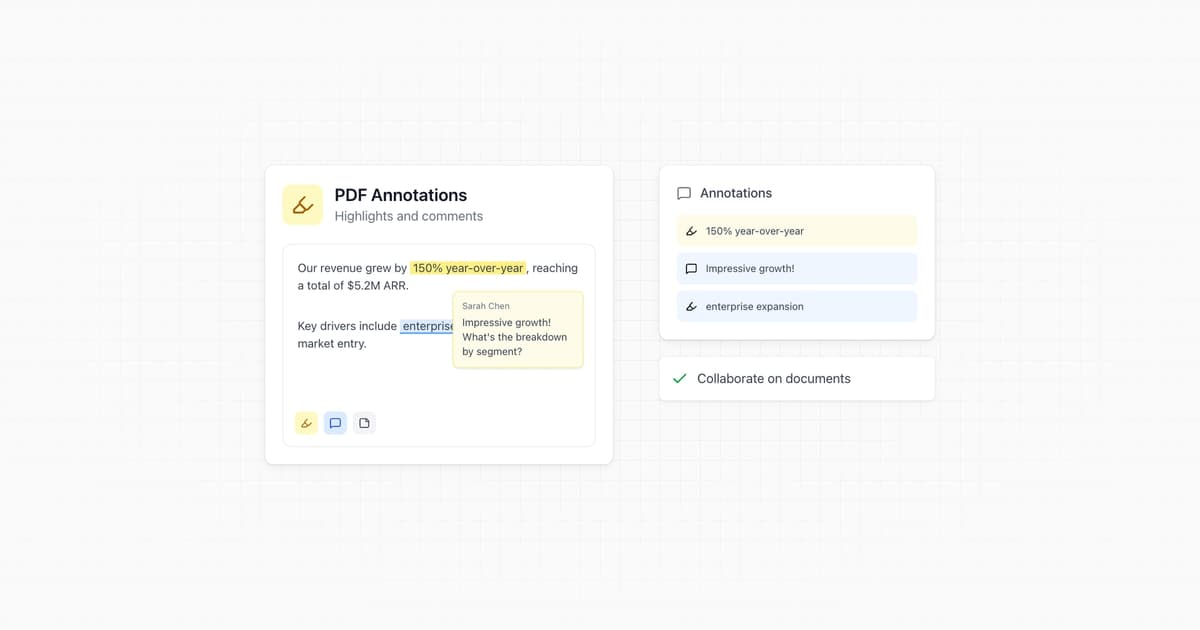Click the green checkmark icon

pyautogui.click(x=679, y=378)
